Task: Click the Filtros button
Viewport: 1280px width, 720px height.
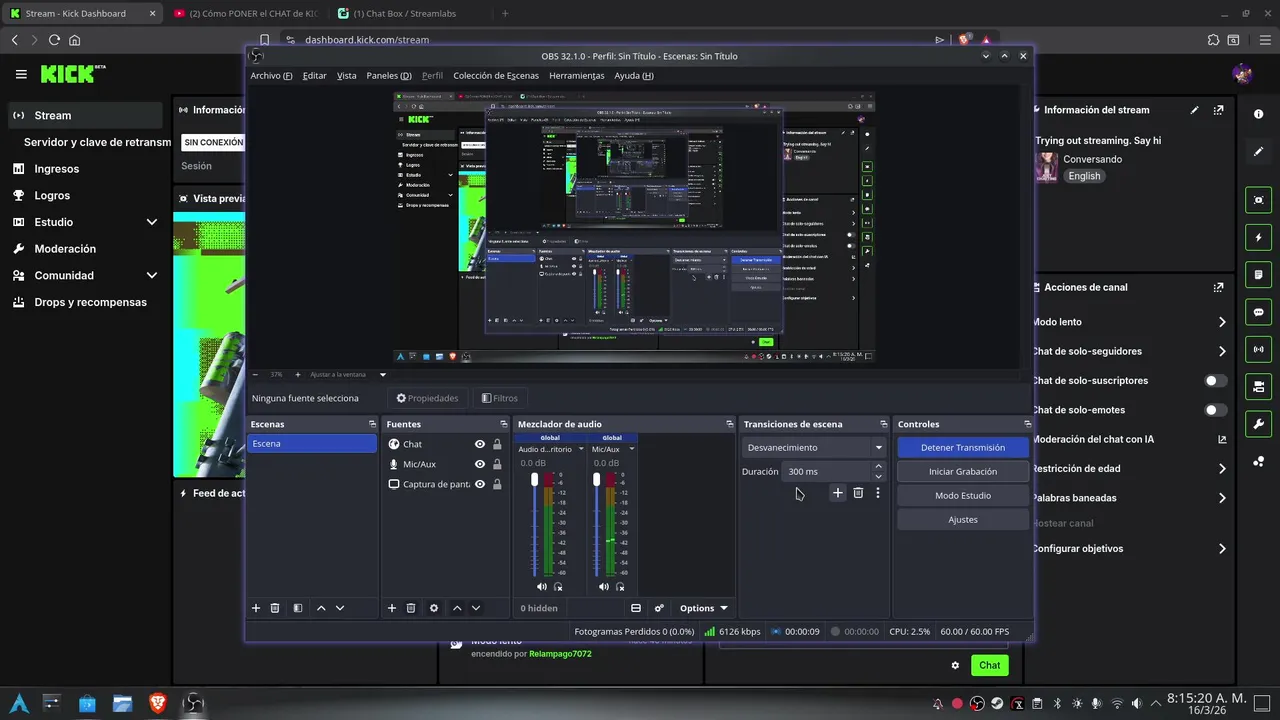Action: pos(500,398)
